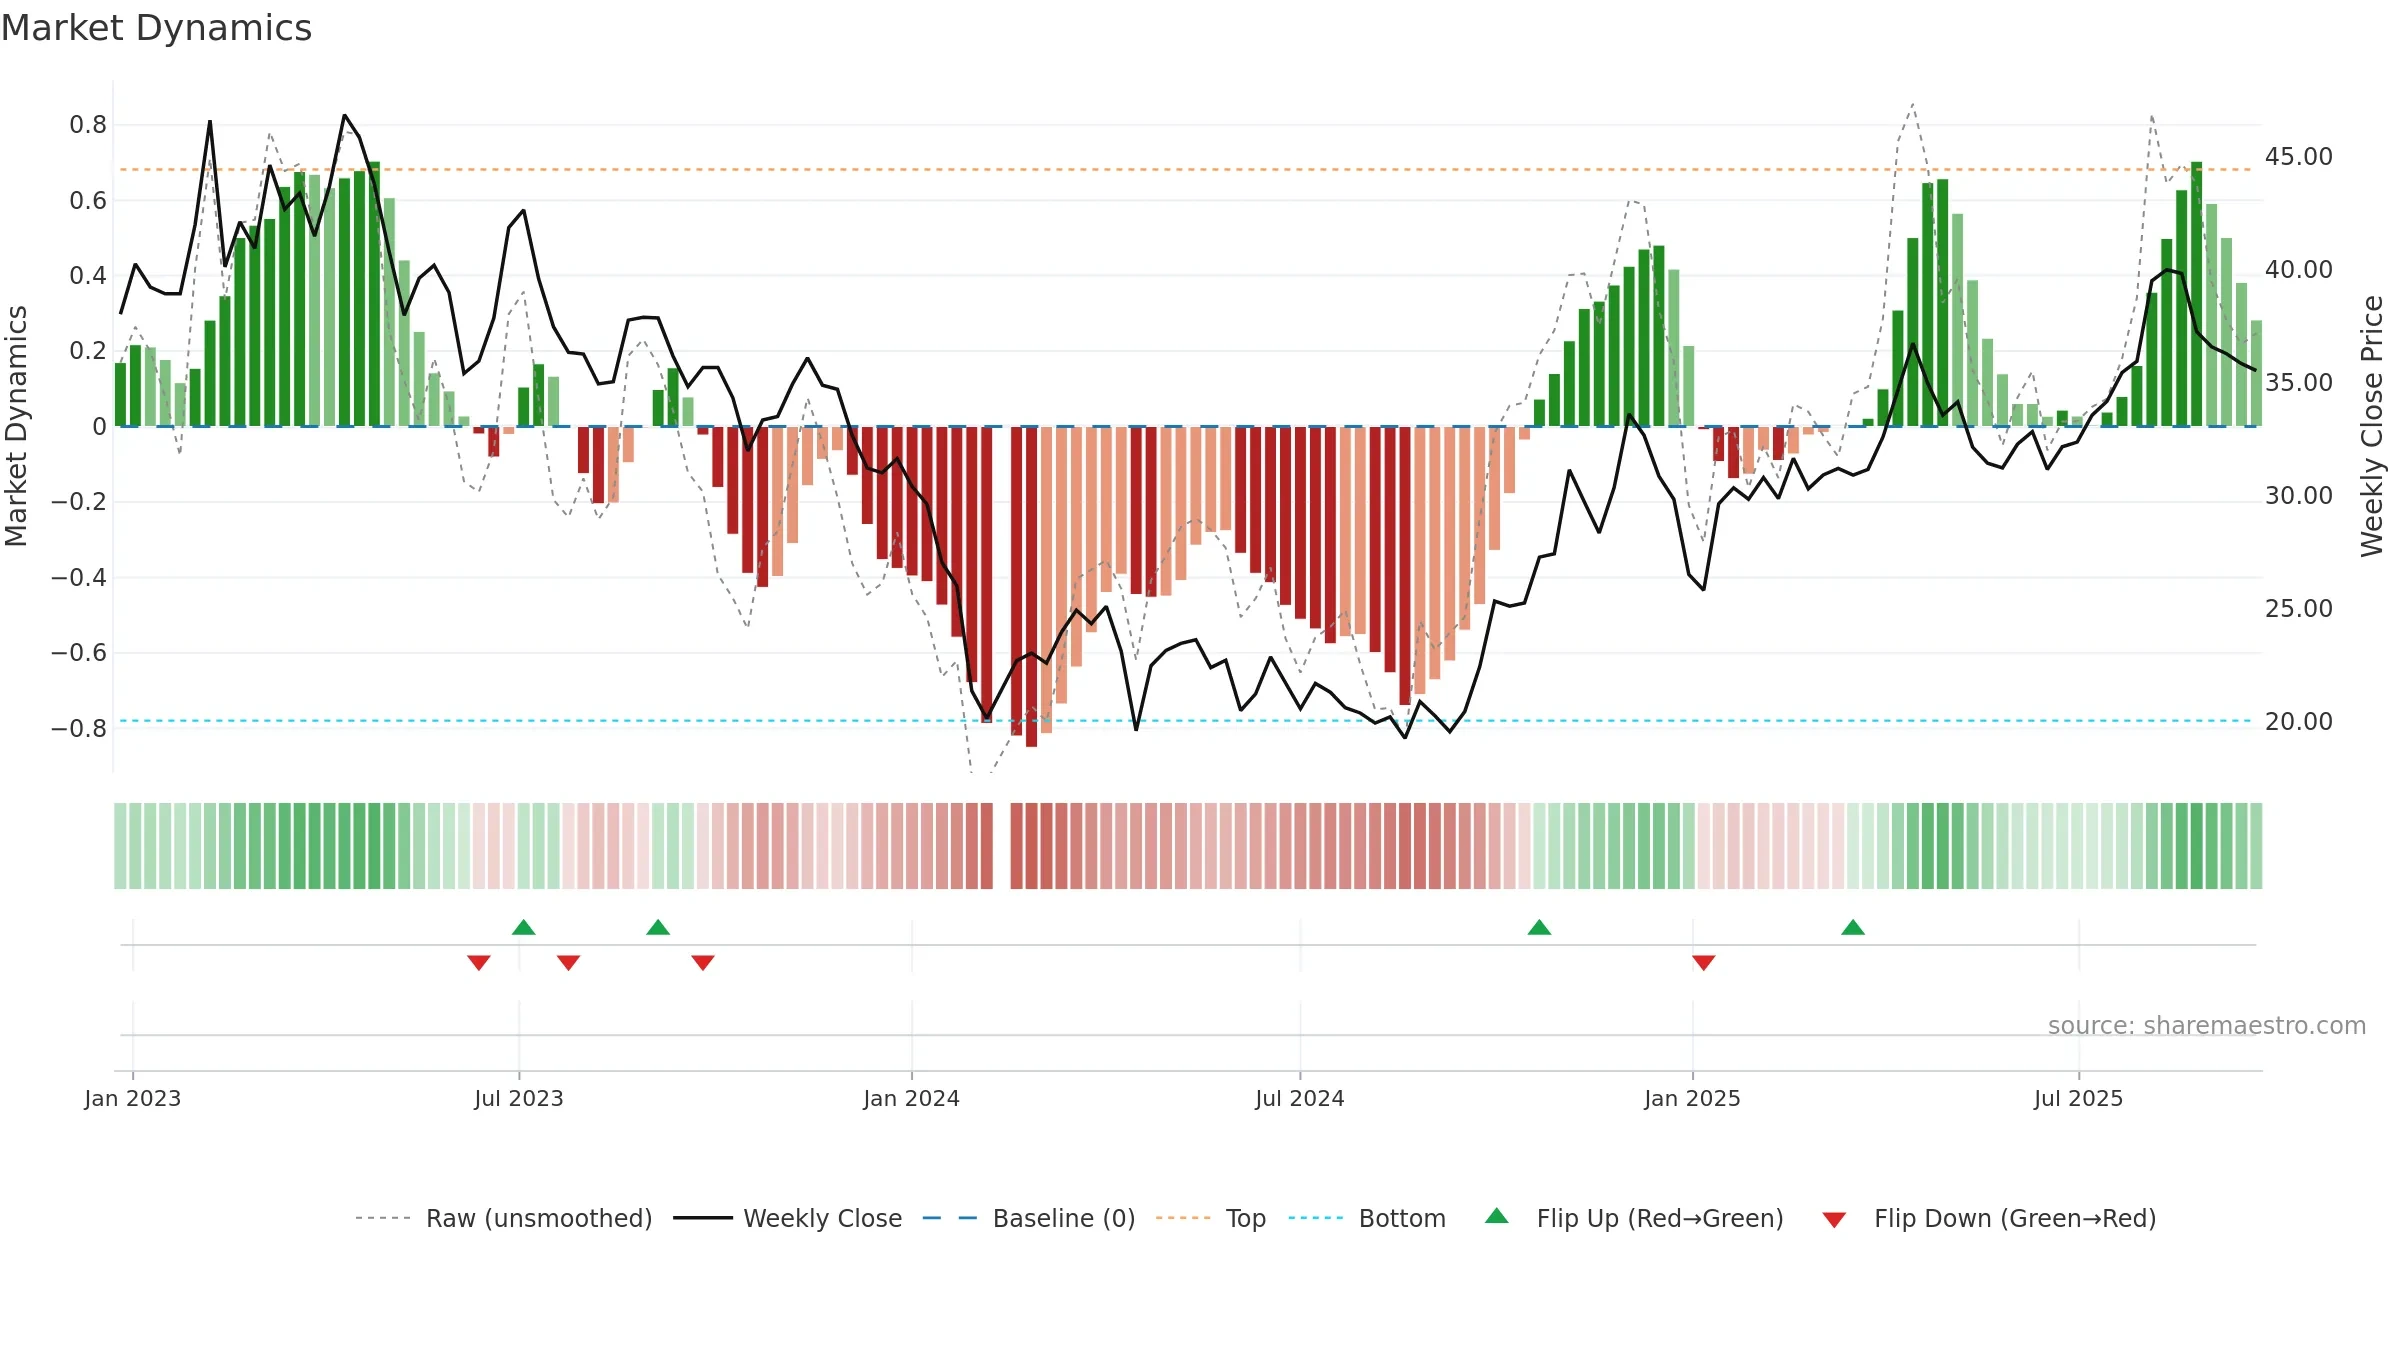The width and height of the screenshot is (2400, 1350).
Task: Select the red flip-down marker just after Jul 2023
Action: pyautogui.click(x=569, y=962)
